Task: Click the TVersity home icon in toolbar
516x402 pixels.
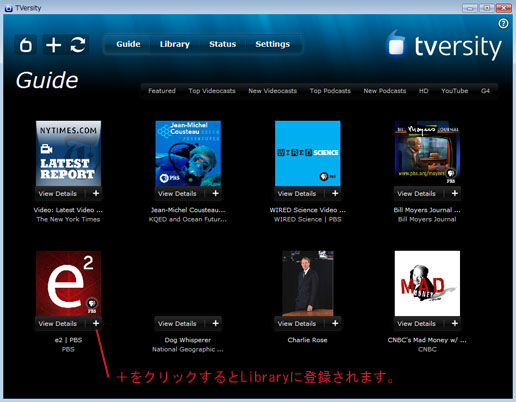Action: click(26, 45)
